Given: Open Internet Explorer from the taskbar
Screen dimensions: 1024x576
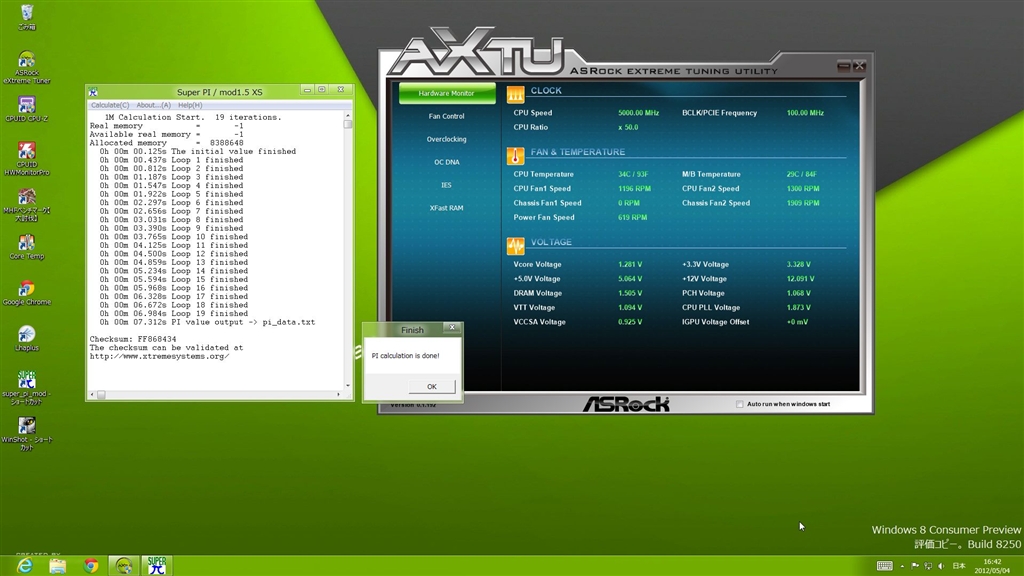Looking at the screenshot, I should (x=25, y=565).
